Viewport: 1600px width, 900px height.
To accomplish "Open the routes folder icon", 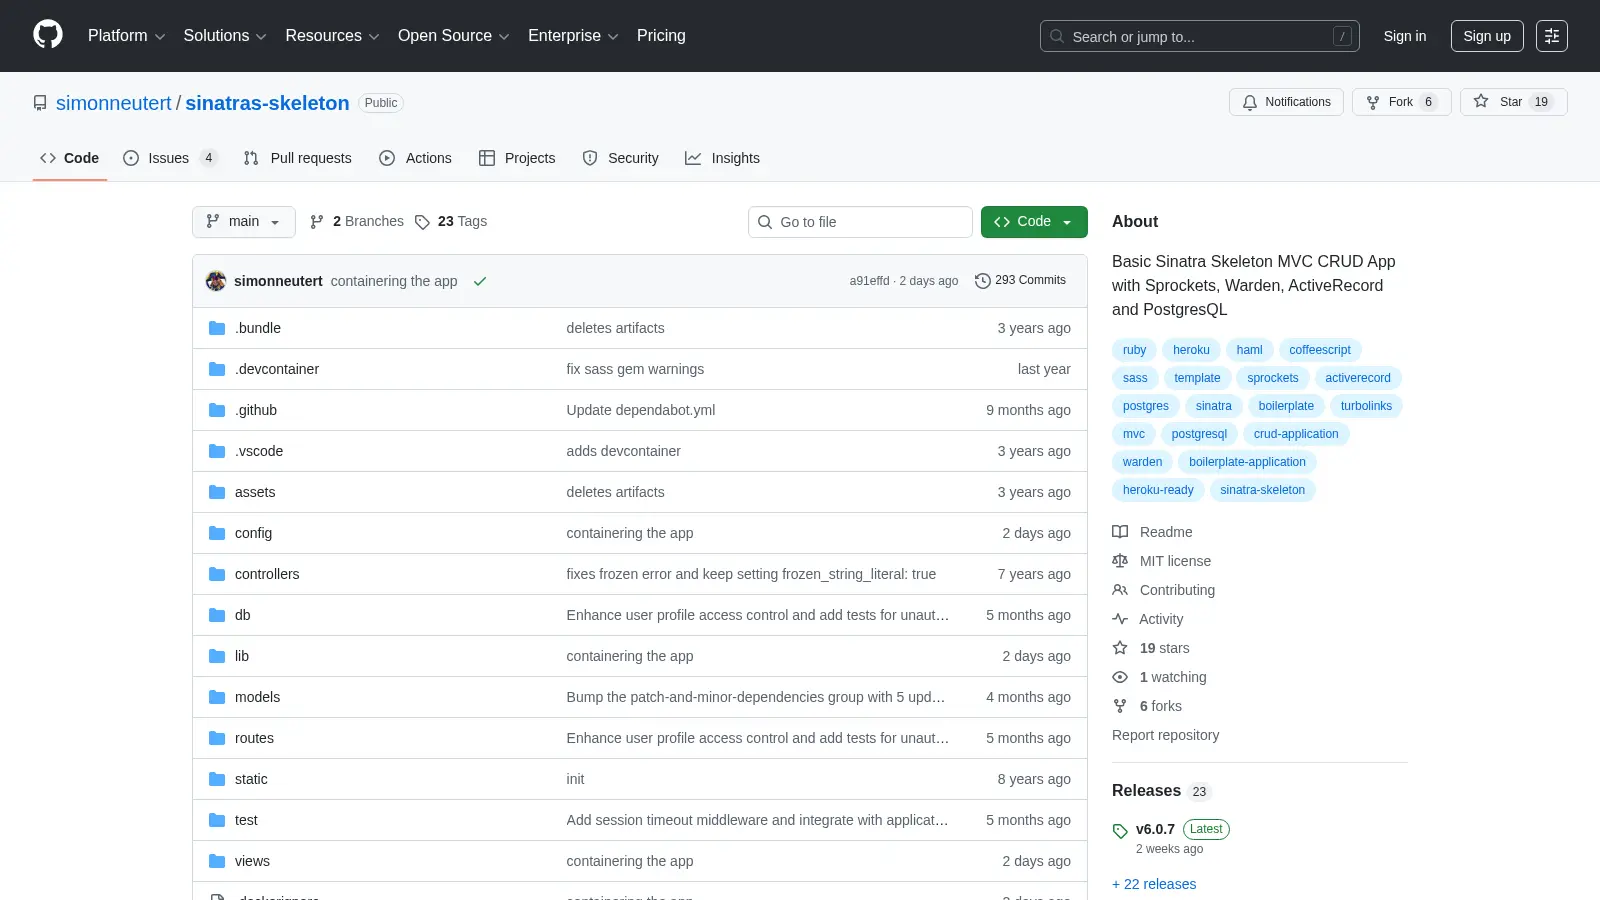I will (x=217, y=738).
